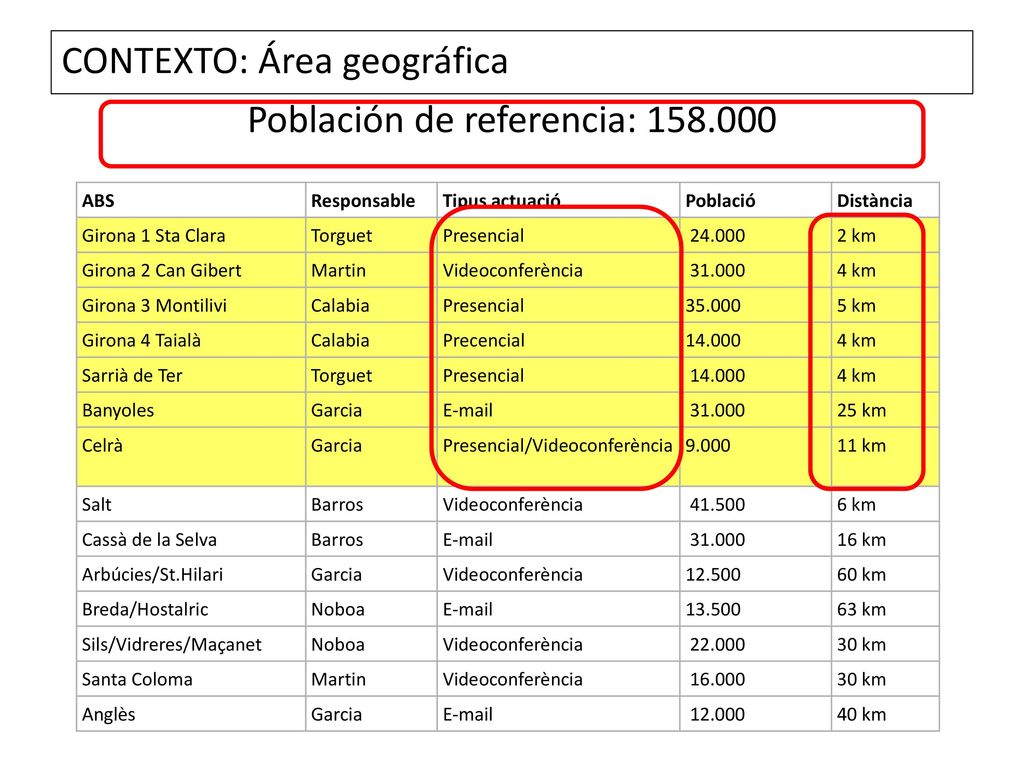The width and height of the screenshot is (1024, 768).
Task: Click the Distància column header
Action: (874, 200)
